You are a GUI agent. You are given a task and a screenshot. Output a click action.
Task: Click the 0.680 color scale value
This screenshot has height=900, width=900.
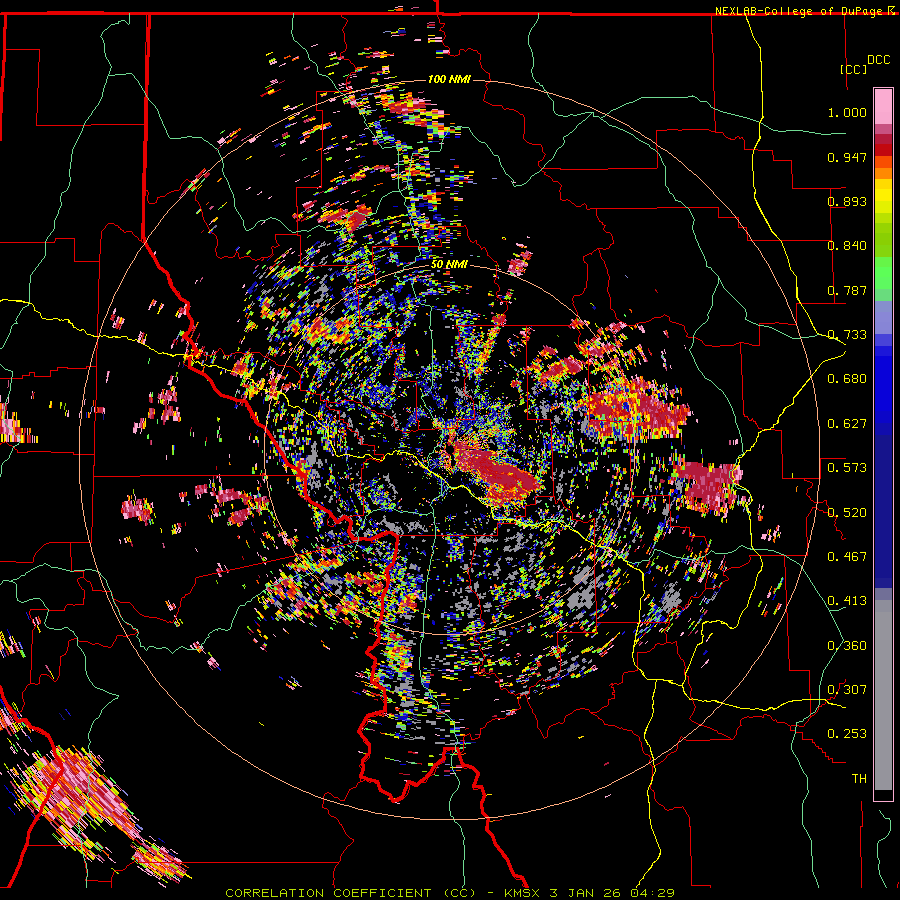coord(847,379)
